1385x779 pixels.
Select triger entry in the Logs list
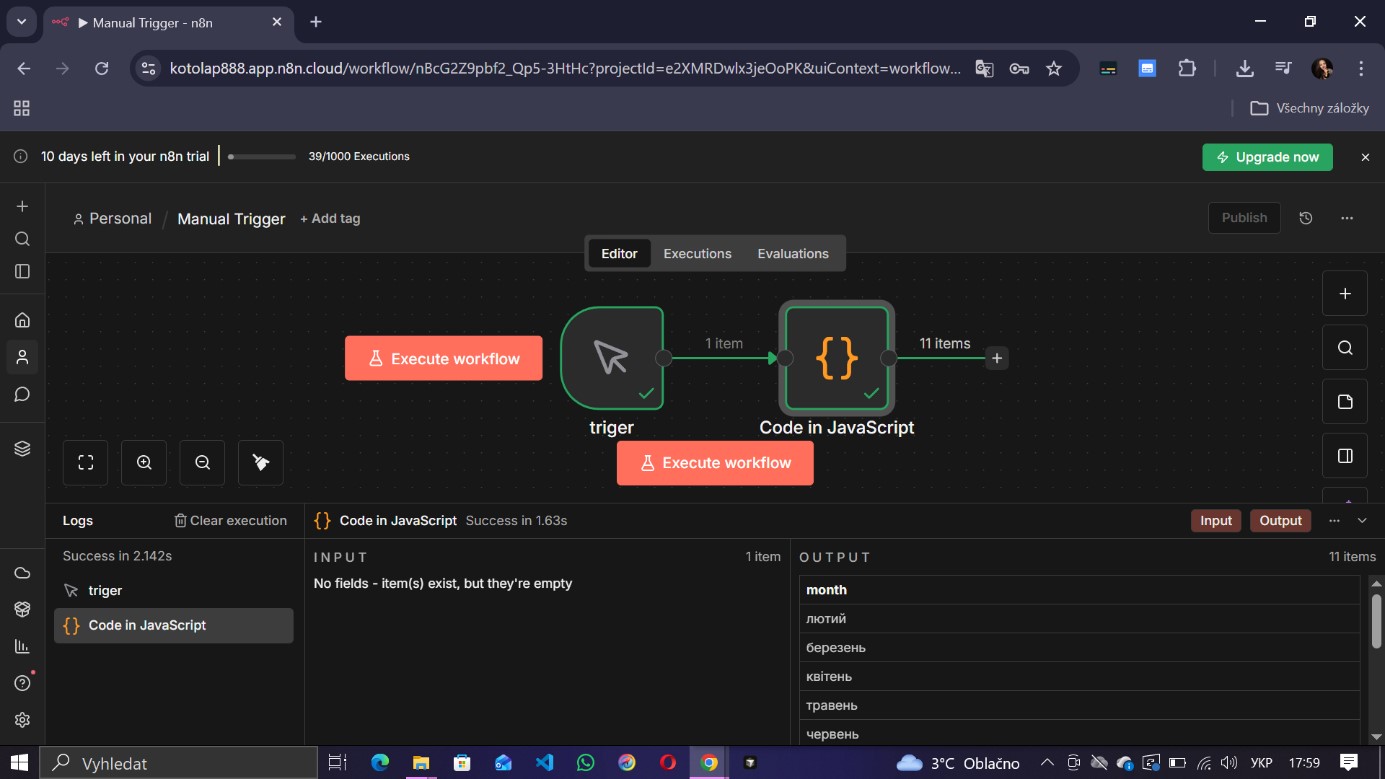pyautogui.click(x=173, y=590)
